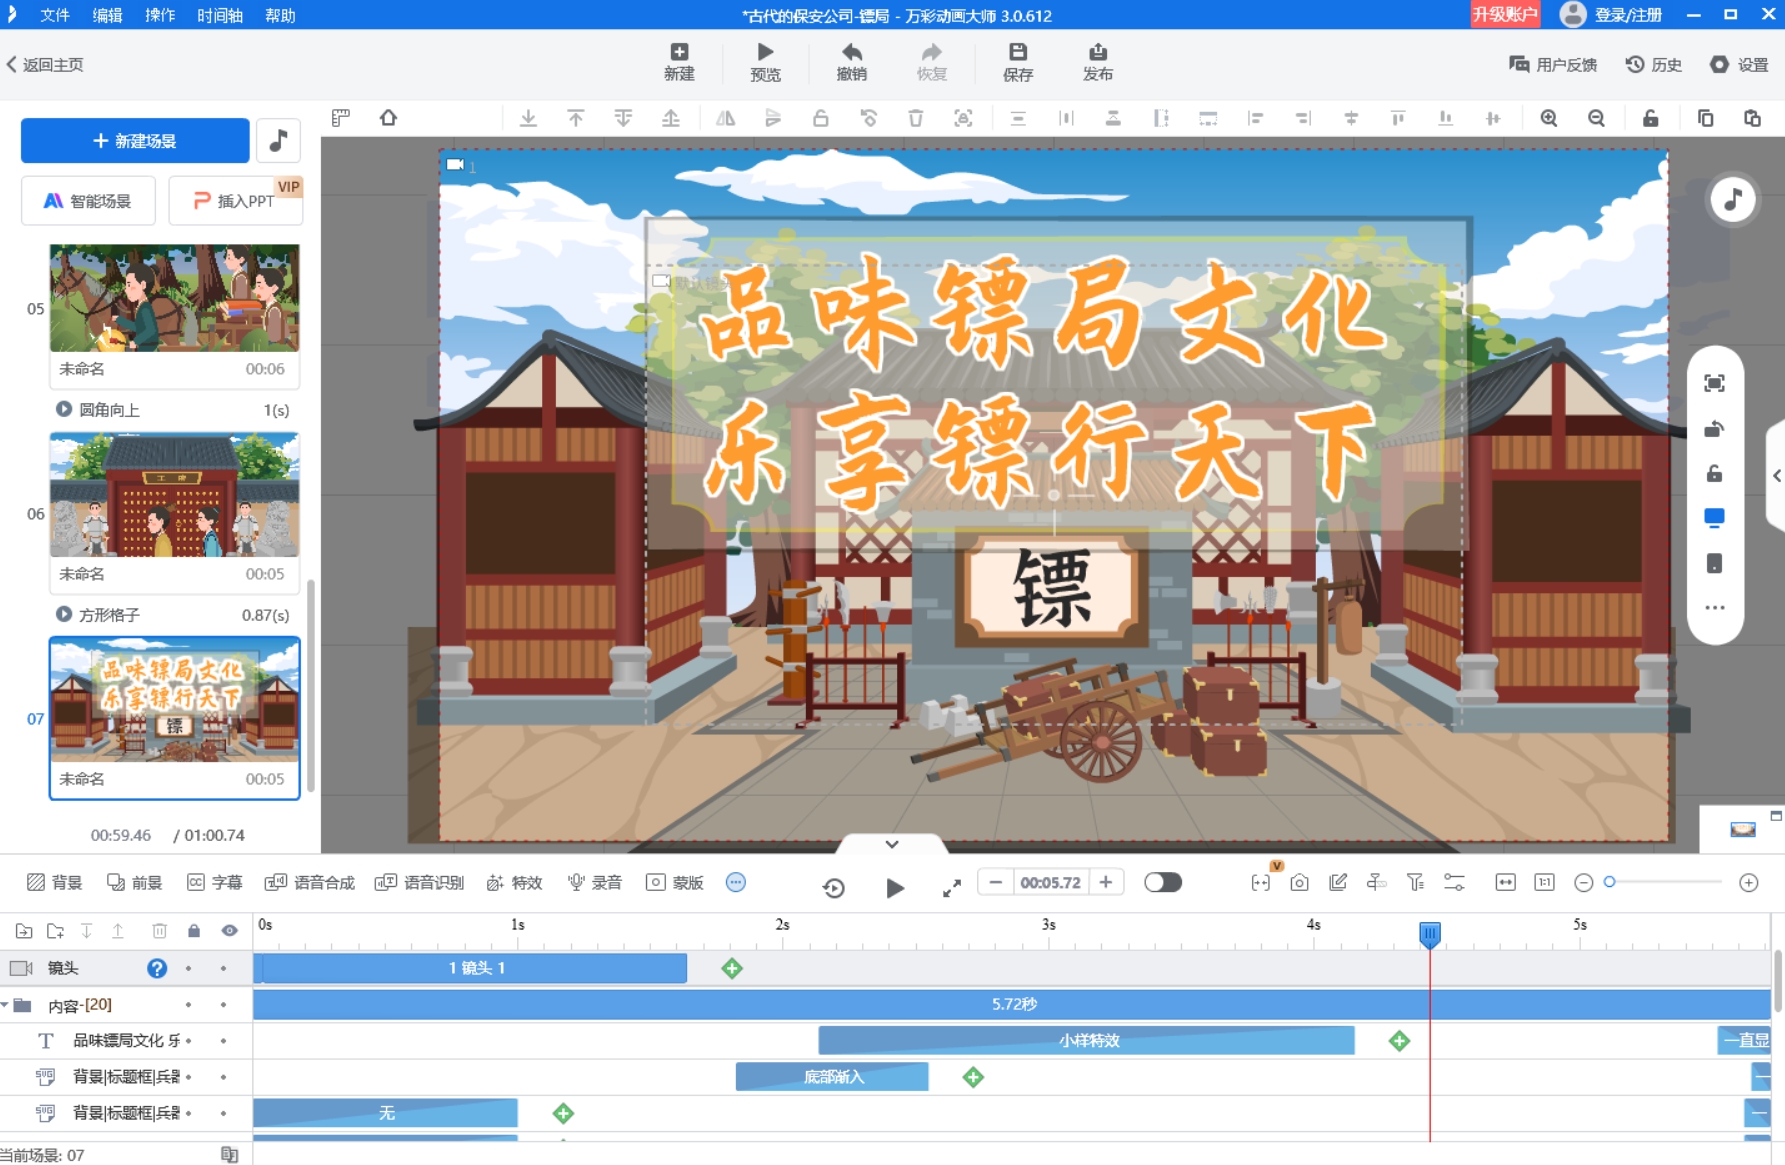Click the flip horizontal icon

coord(726,118)
